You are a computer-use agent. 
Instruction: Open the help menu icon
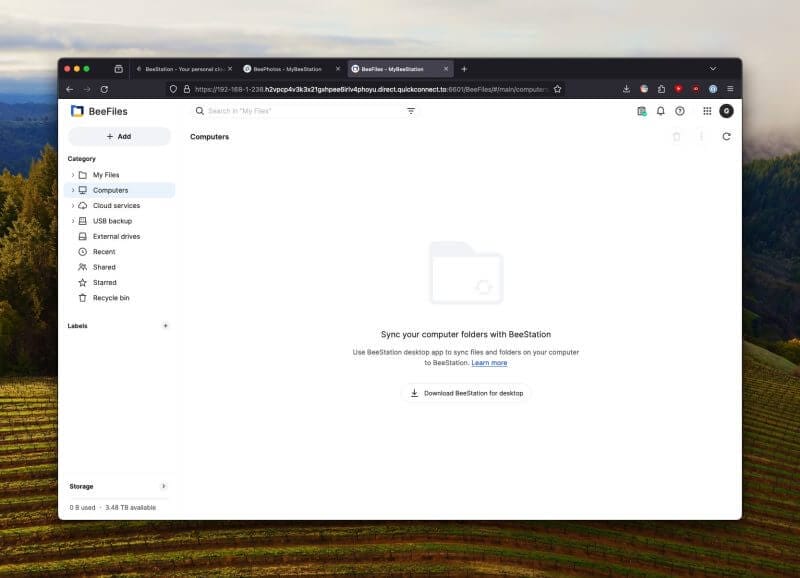[681, 111]
